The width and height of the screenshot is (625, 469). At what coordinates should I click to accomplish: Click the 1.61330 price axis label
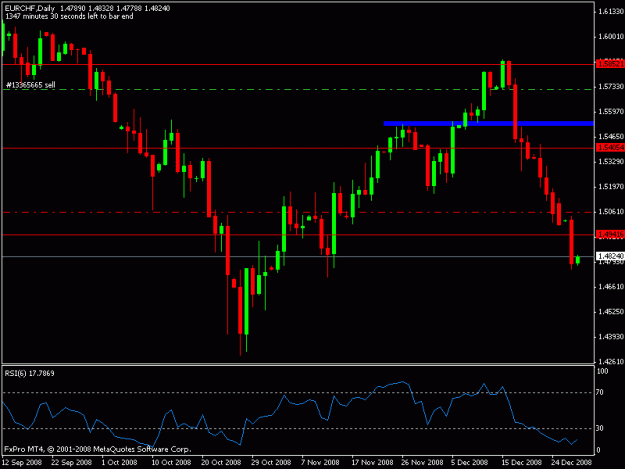coord(611,12)
